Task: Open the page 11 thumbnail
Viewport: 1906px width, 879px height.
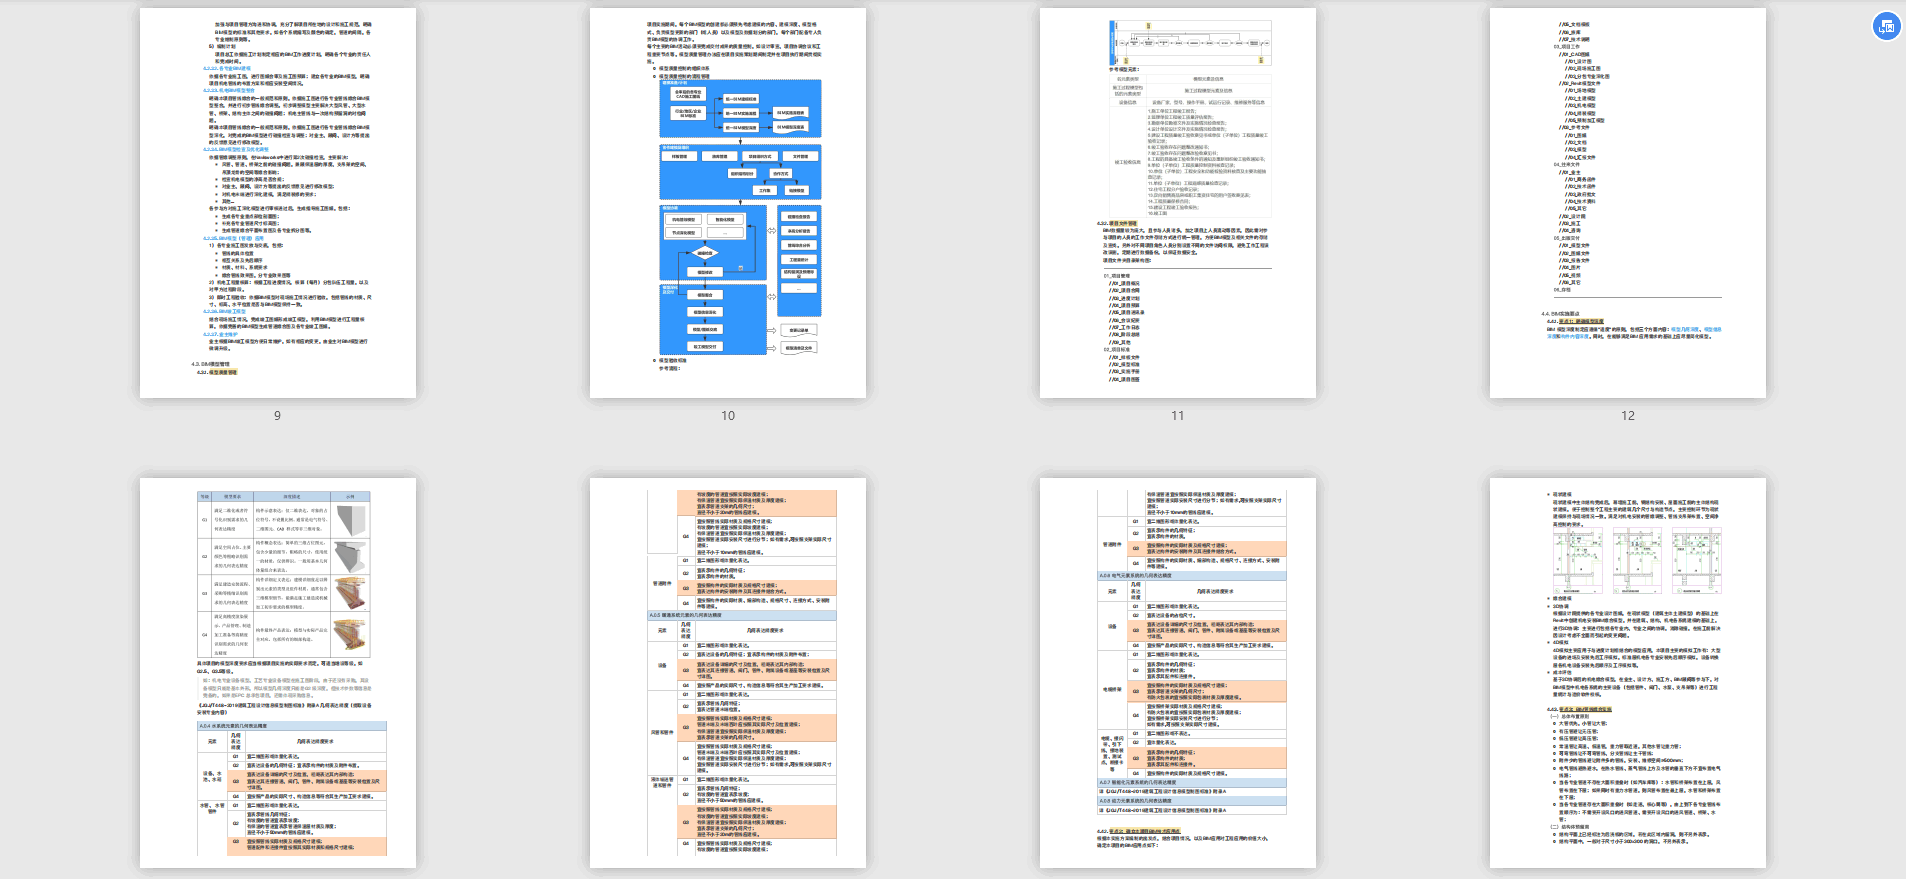Action: pyautogui.click(x=1178, y=203)
